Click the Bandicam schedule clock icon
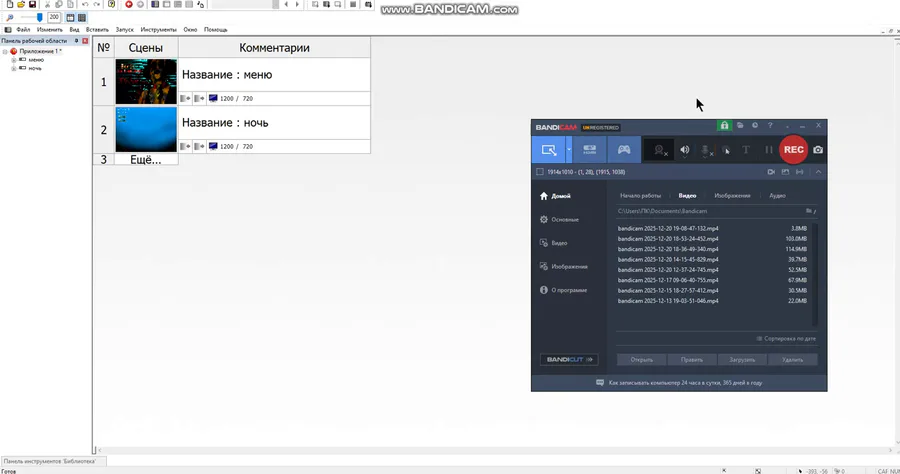 tap(755, 125)
